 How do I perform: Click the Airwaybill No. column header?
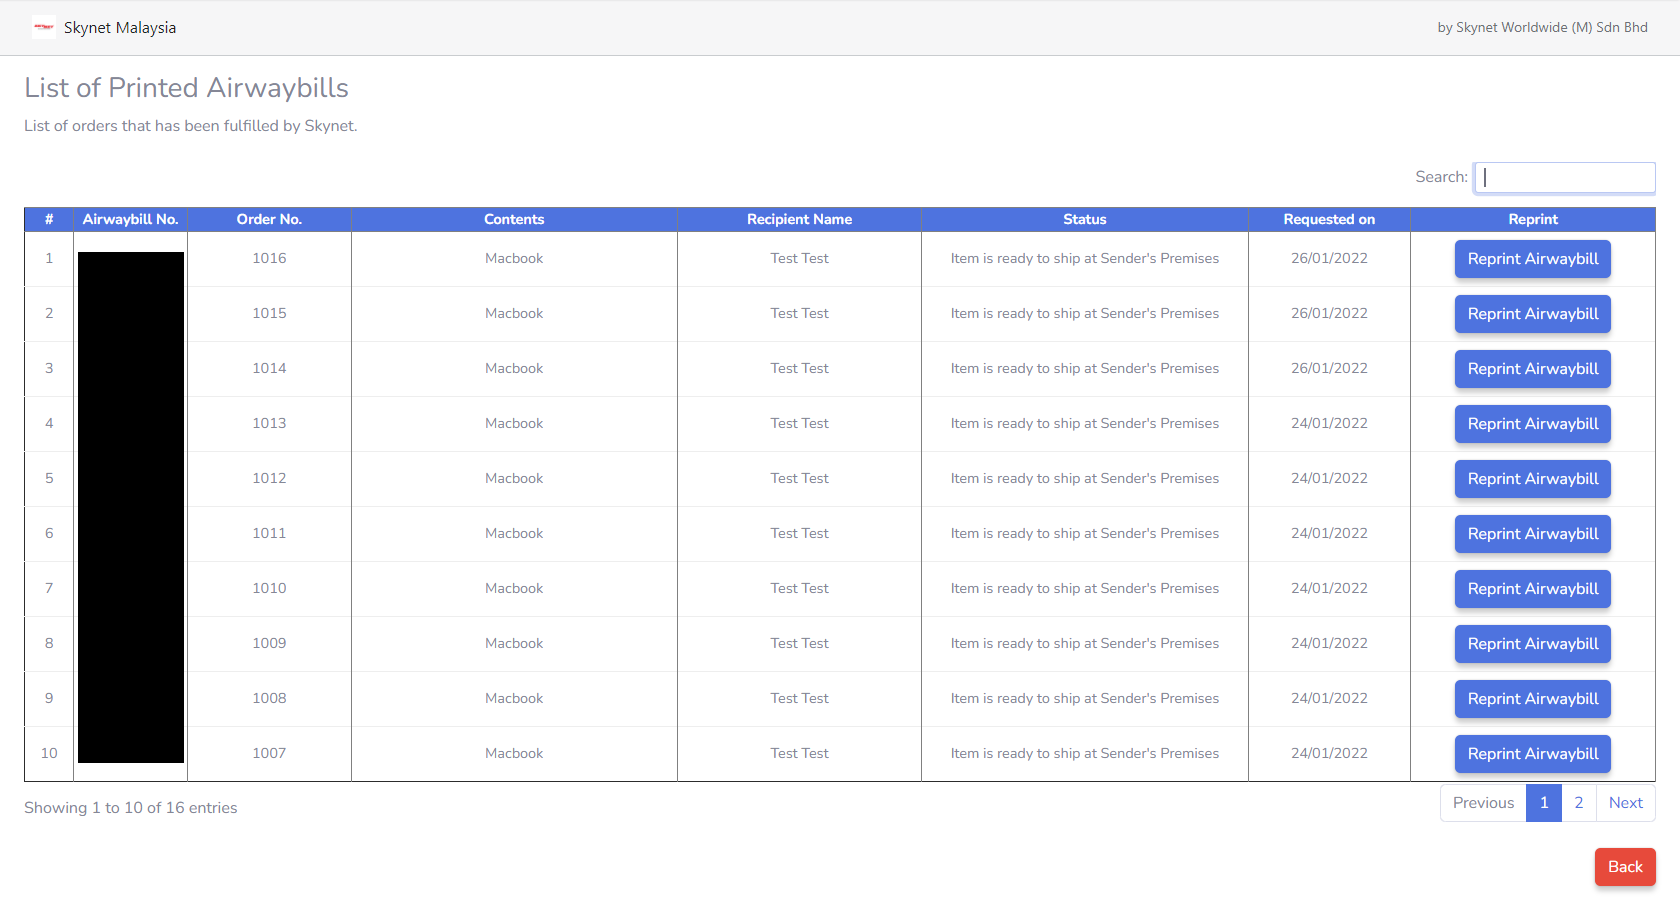pyautogui.click(x=130, y=219)
